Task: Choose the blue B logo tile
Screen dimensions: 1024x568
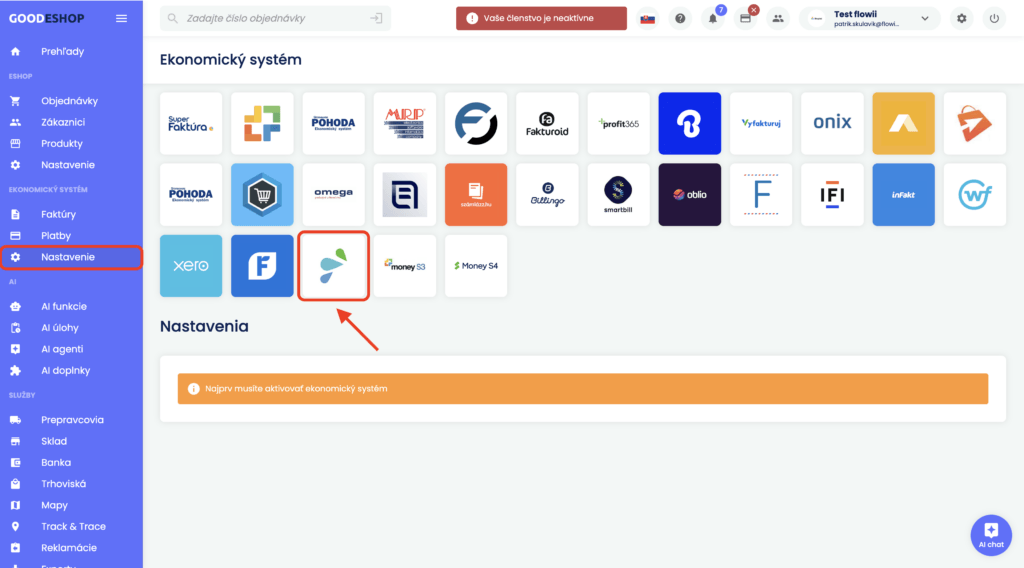Action: 690,123
